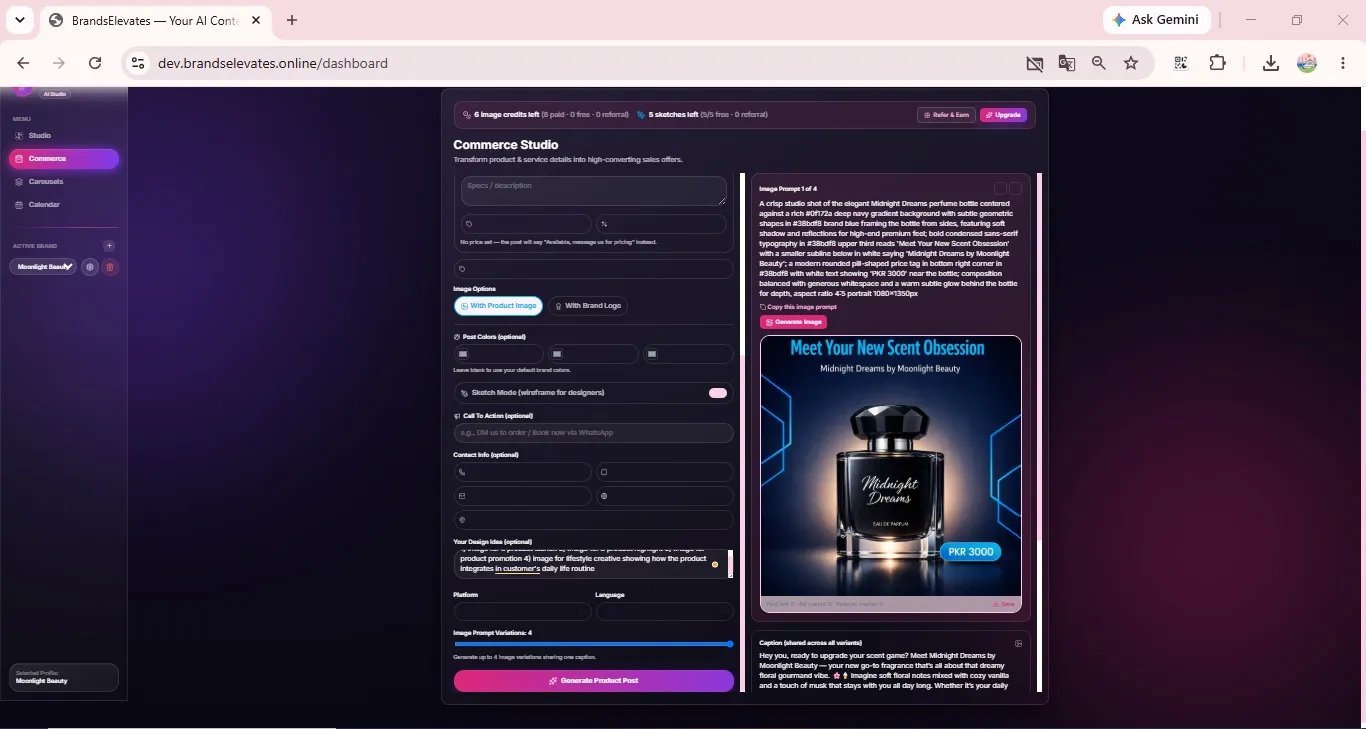Open the Chrome three-dot menu
This screenshot has height=729, width=1366.
[x=1343, y=63]
